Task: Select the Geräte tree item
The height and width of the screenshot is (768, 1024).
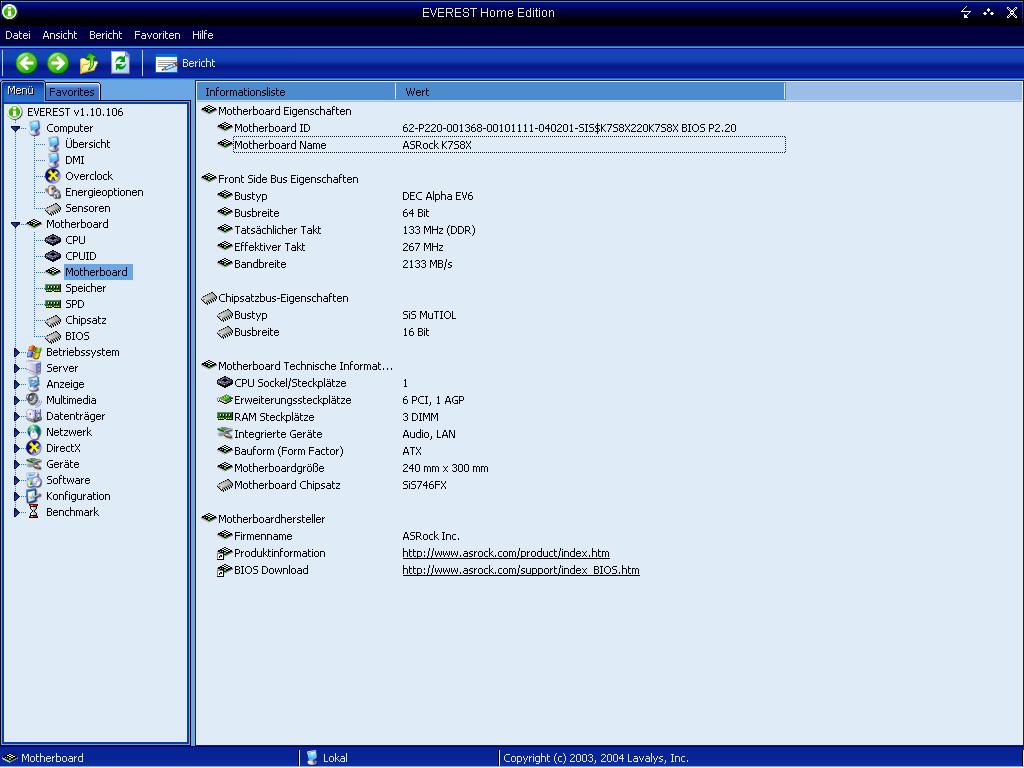Action: point(63,464)
